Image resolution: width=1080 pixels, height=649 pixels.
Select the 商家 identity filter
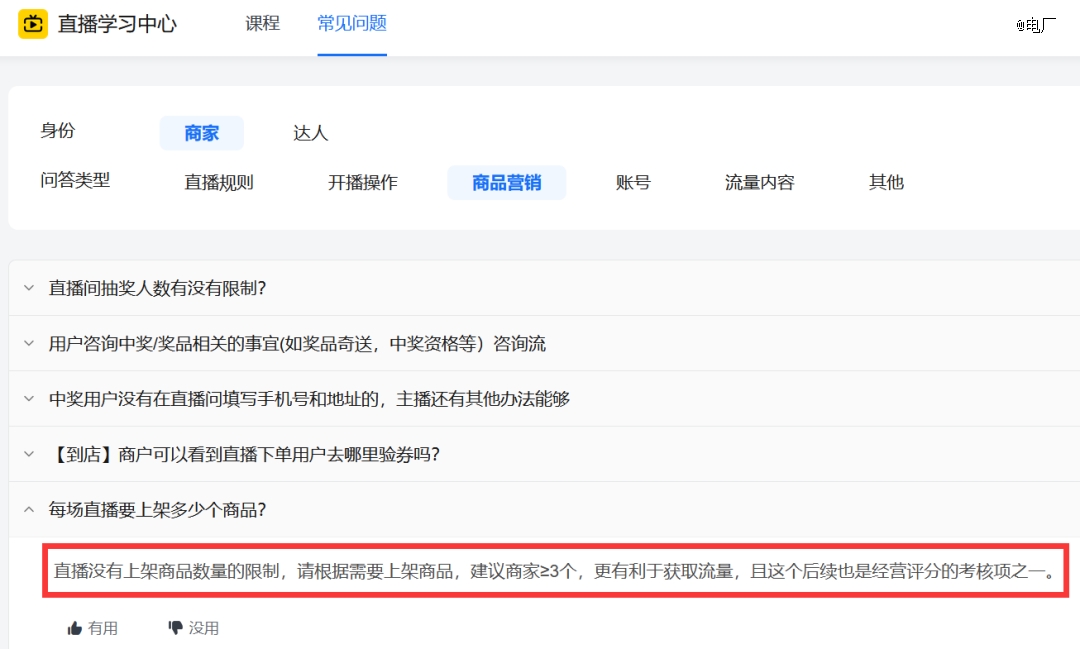click(201, 132)
